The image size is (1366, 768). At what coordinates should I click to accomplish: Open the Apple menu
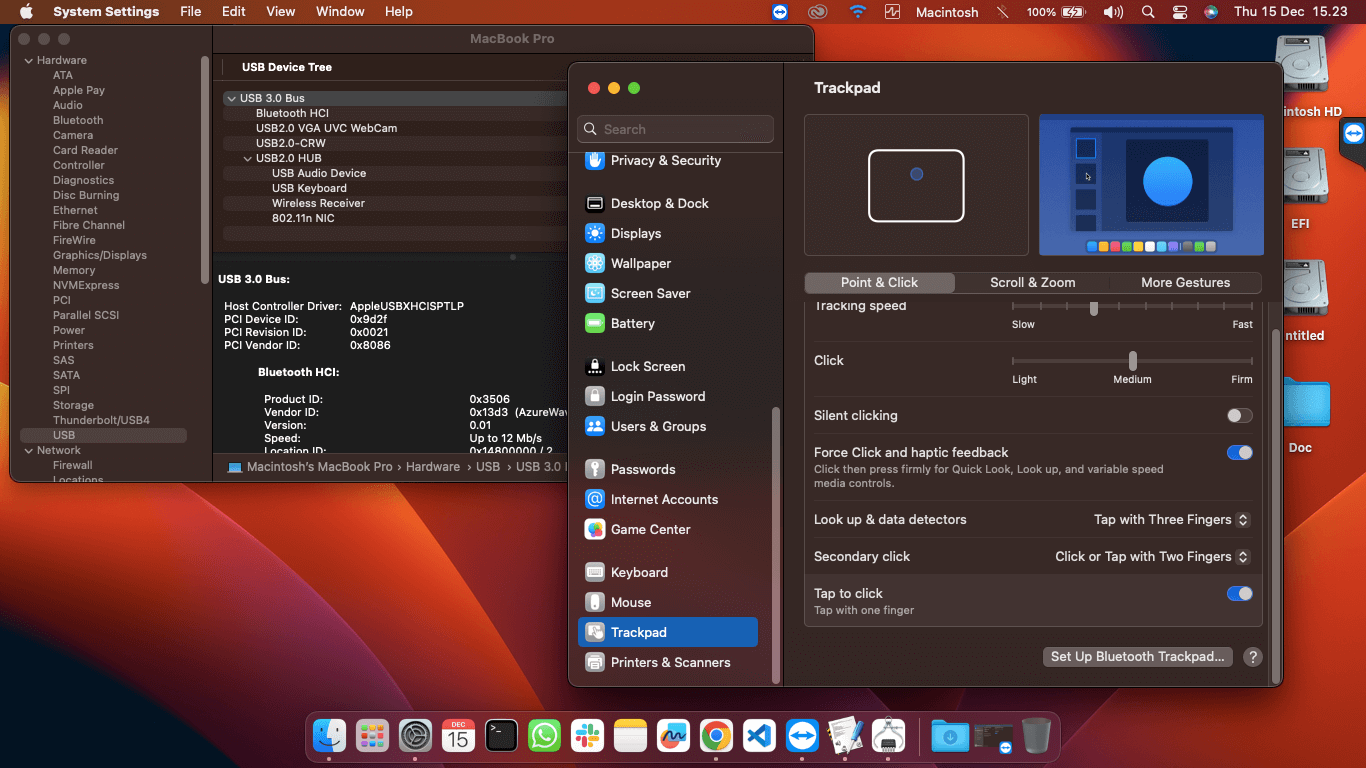[26, 12]
